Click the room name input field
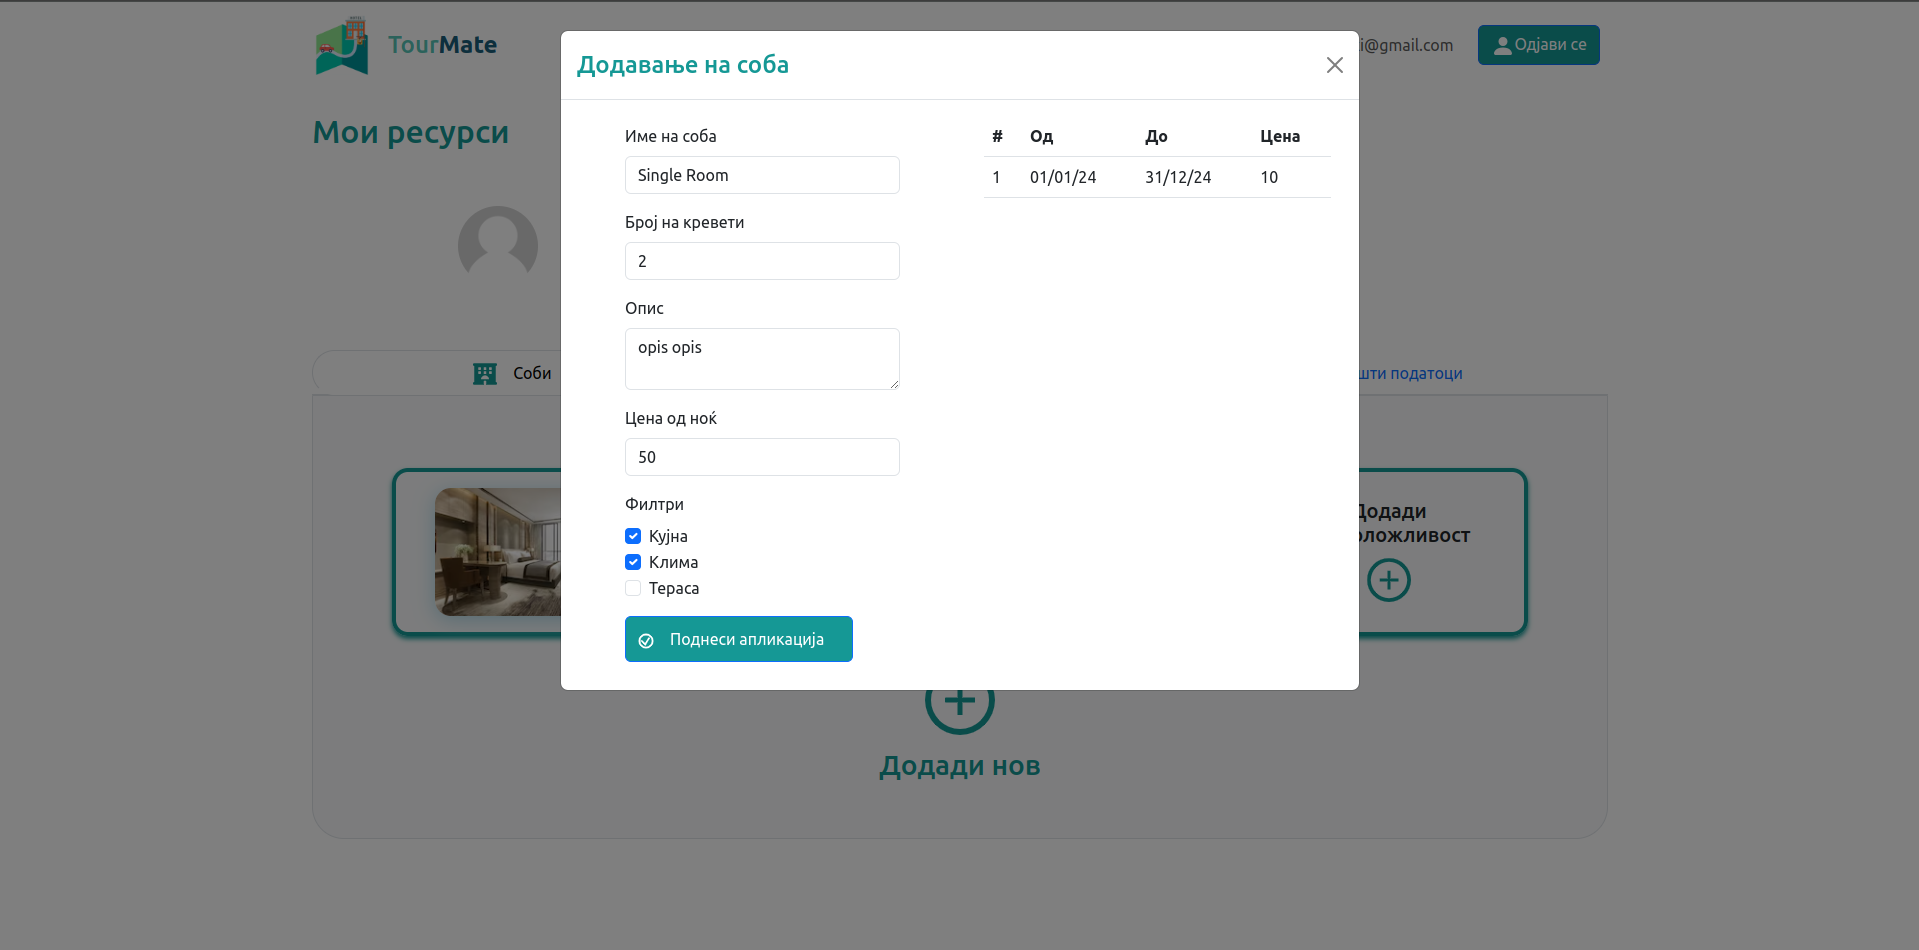 pyautogui.click(x=762, y=175)
